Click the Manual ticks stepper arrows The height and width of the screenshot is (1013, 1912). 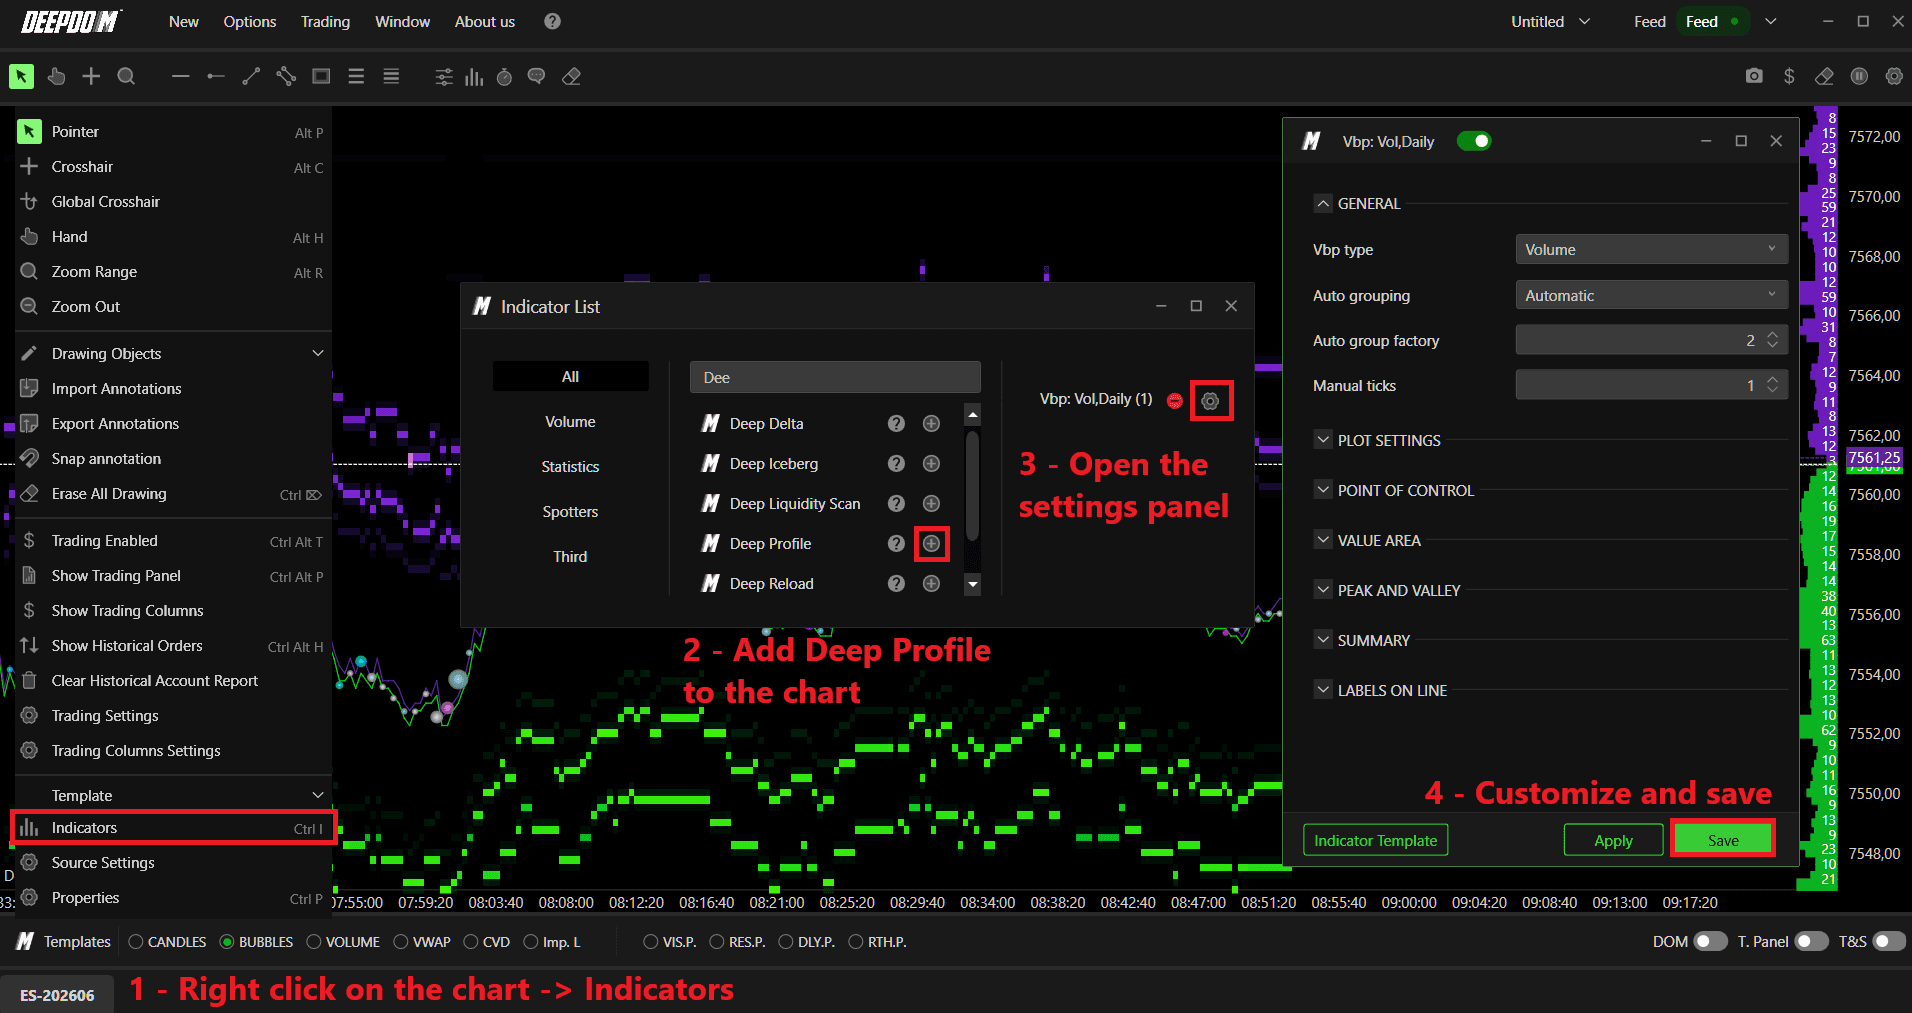coord(1773,385)
